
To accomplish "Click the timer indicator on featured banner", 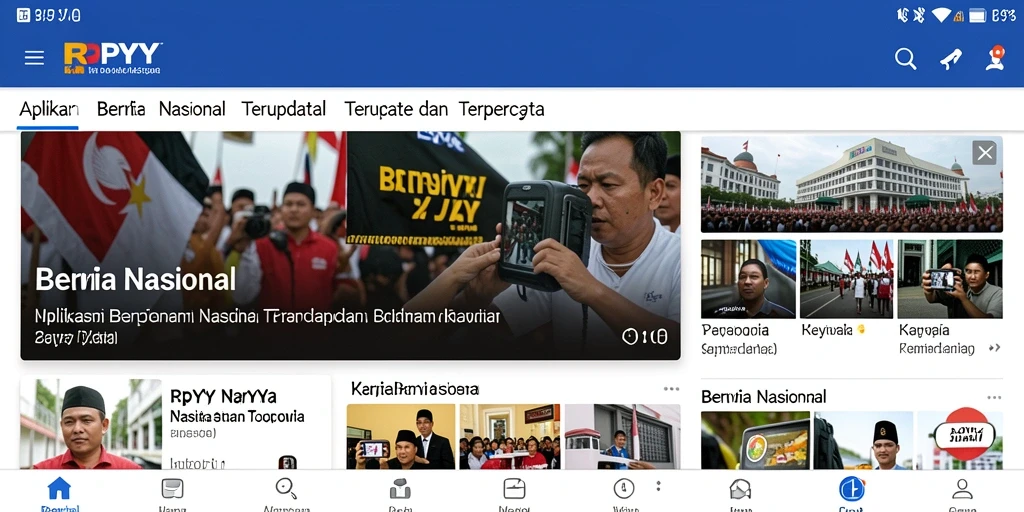I will (x=645, y=336).
